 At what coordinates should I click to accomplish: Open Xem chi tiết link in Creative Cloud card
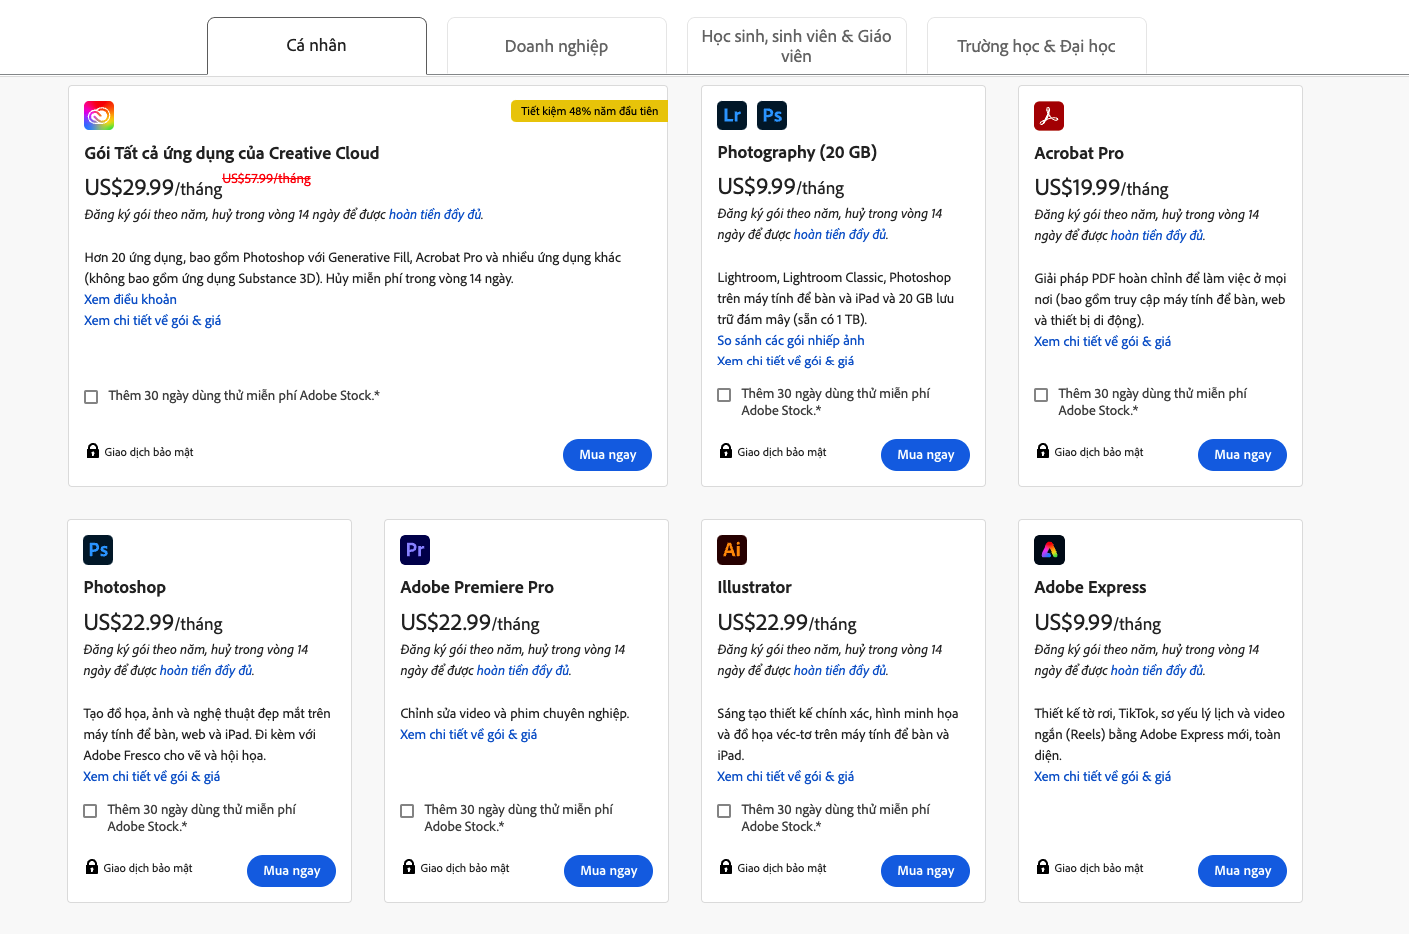pyautogui.click(x=153, y=321)
